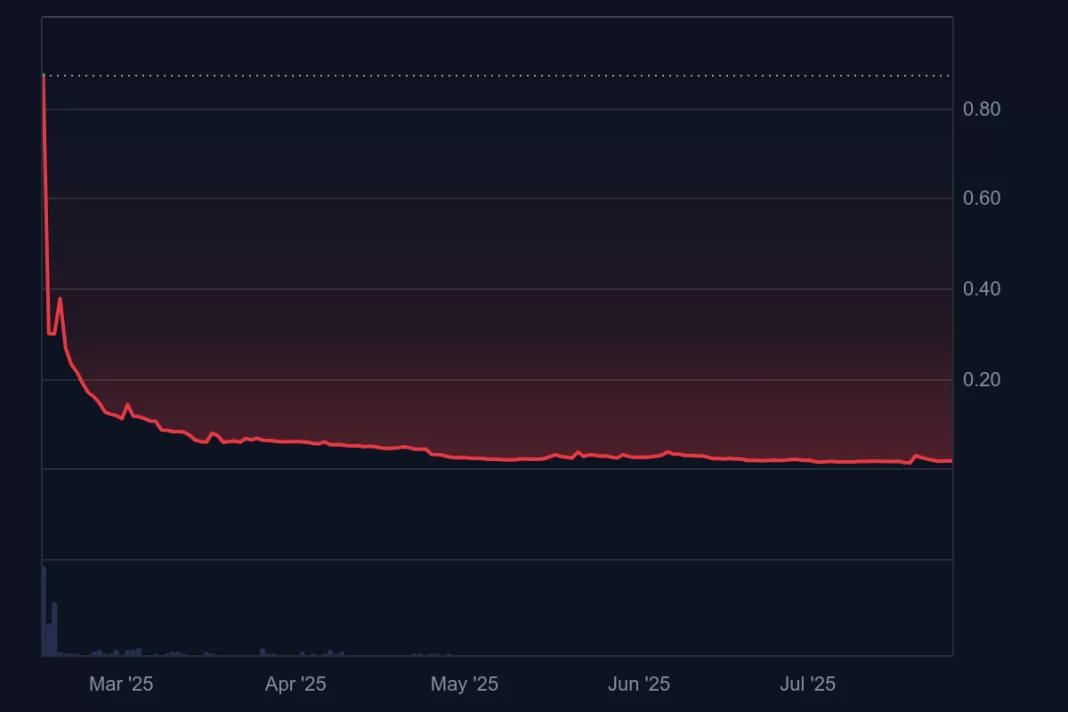Select the Jul '25 axis label

pyautogui.click(x=807, y=684)
